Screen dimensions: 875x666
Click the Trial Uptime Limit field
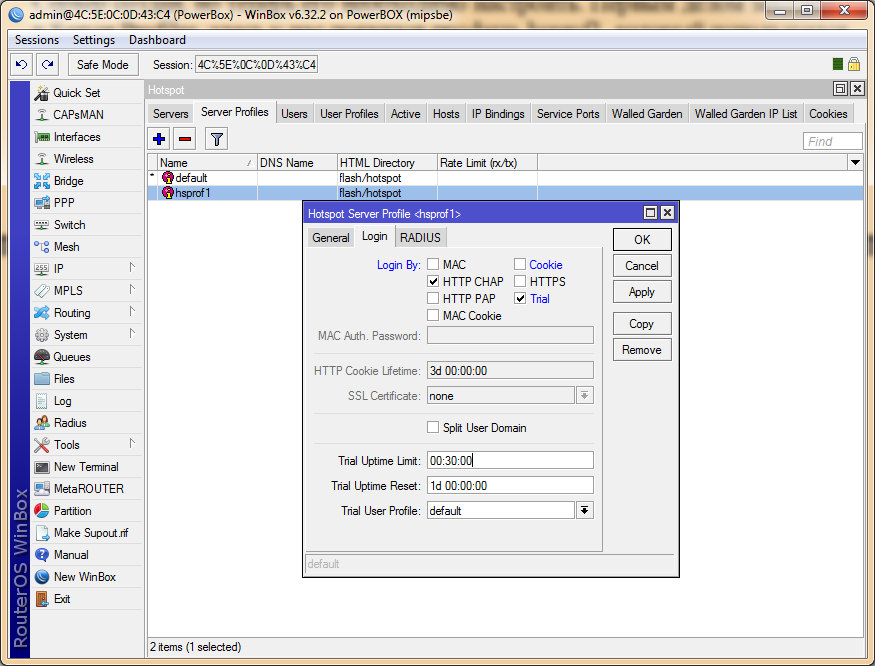[x=509, y=461]
